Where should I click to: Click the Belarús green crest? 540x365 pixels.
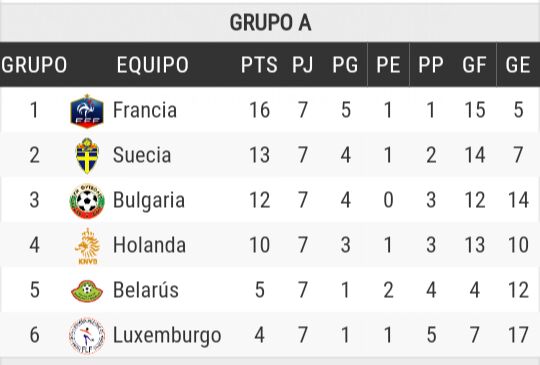(87, 291)
